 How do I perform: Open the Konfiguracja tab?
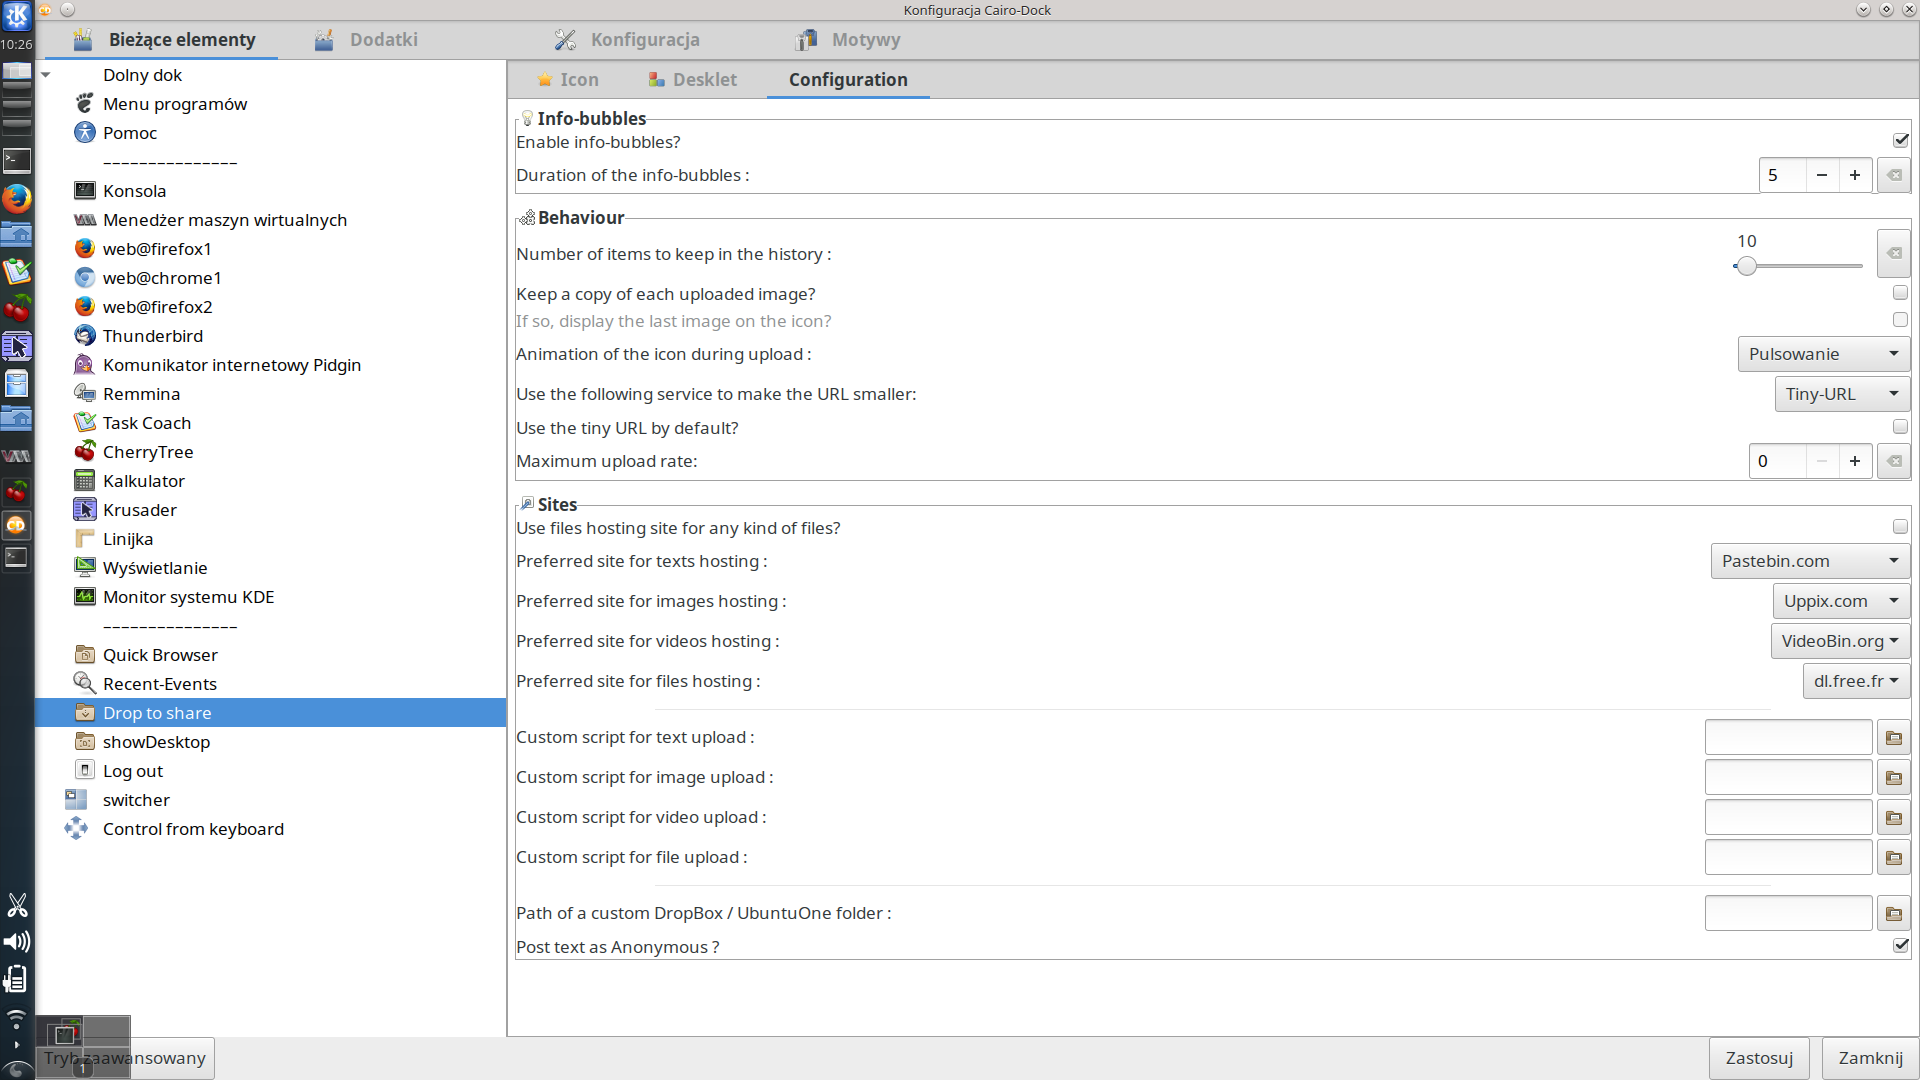pyautogui.click(x=627, y=40)
